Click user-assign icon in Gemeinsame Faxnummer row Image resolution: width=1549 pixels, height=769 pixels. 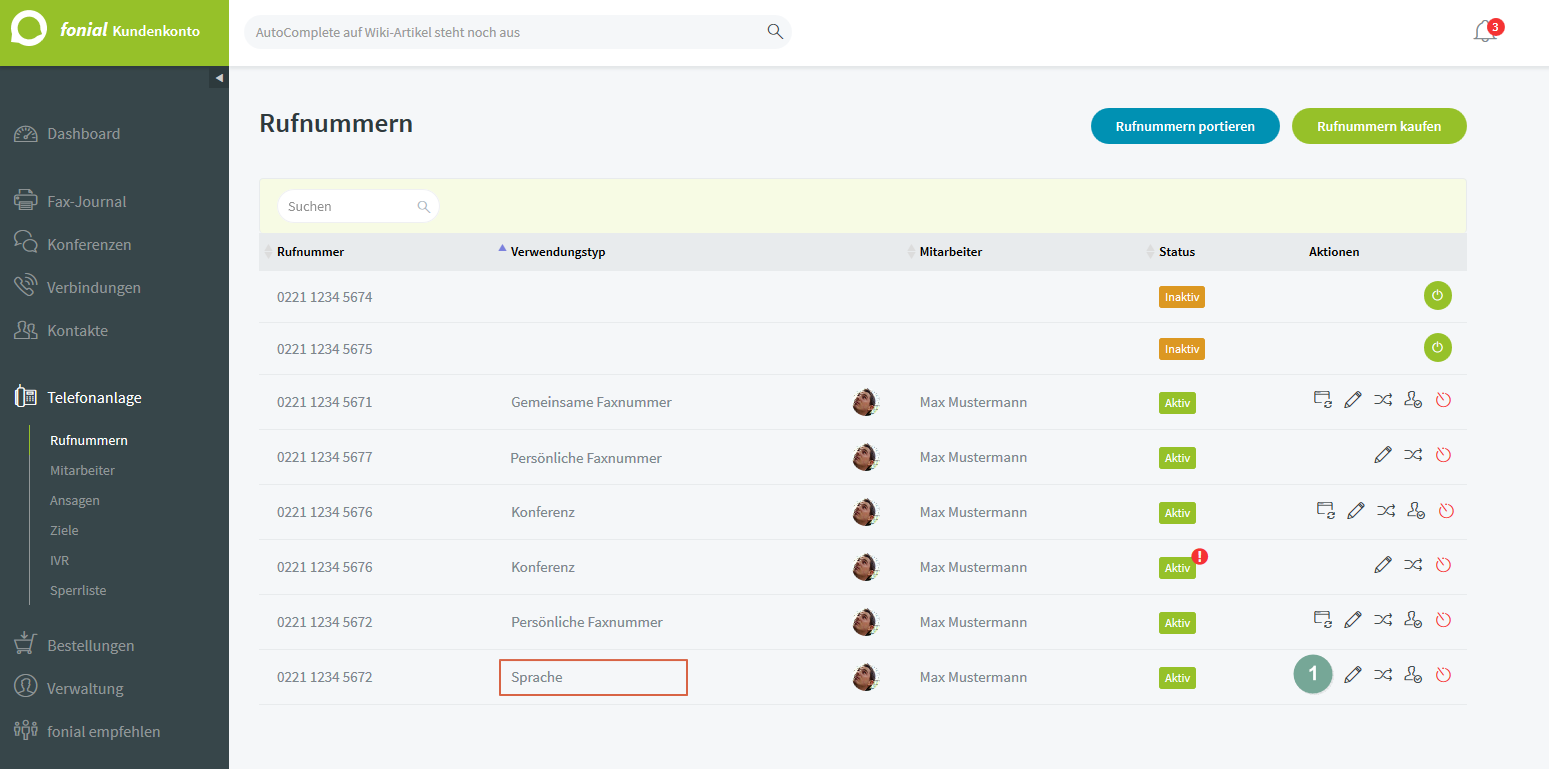tap(1412, 401)
